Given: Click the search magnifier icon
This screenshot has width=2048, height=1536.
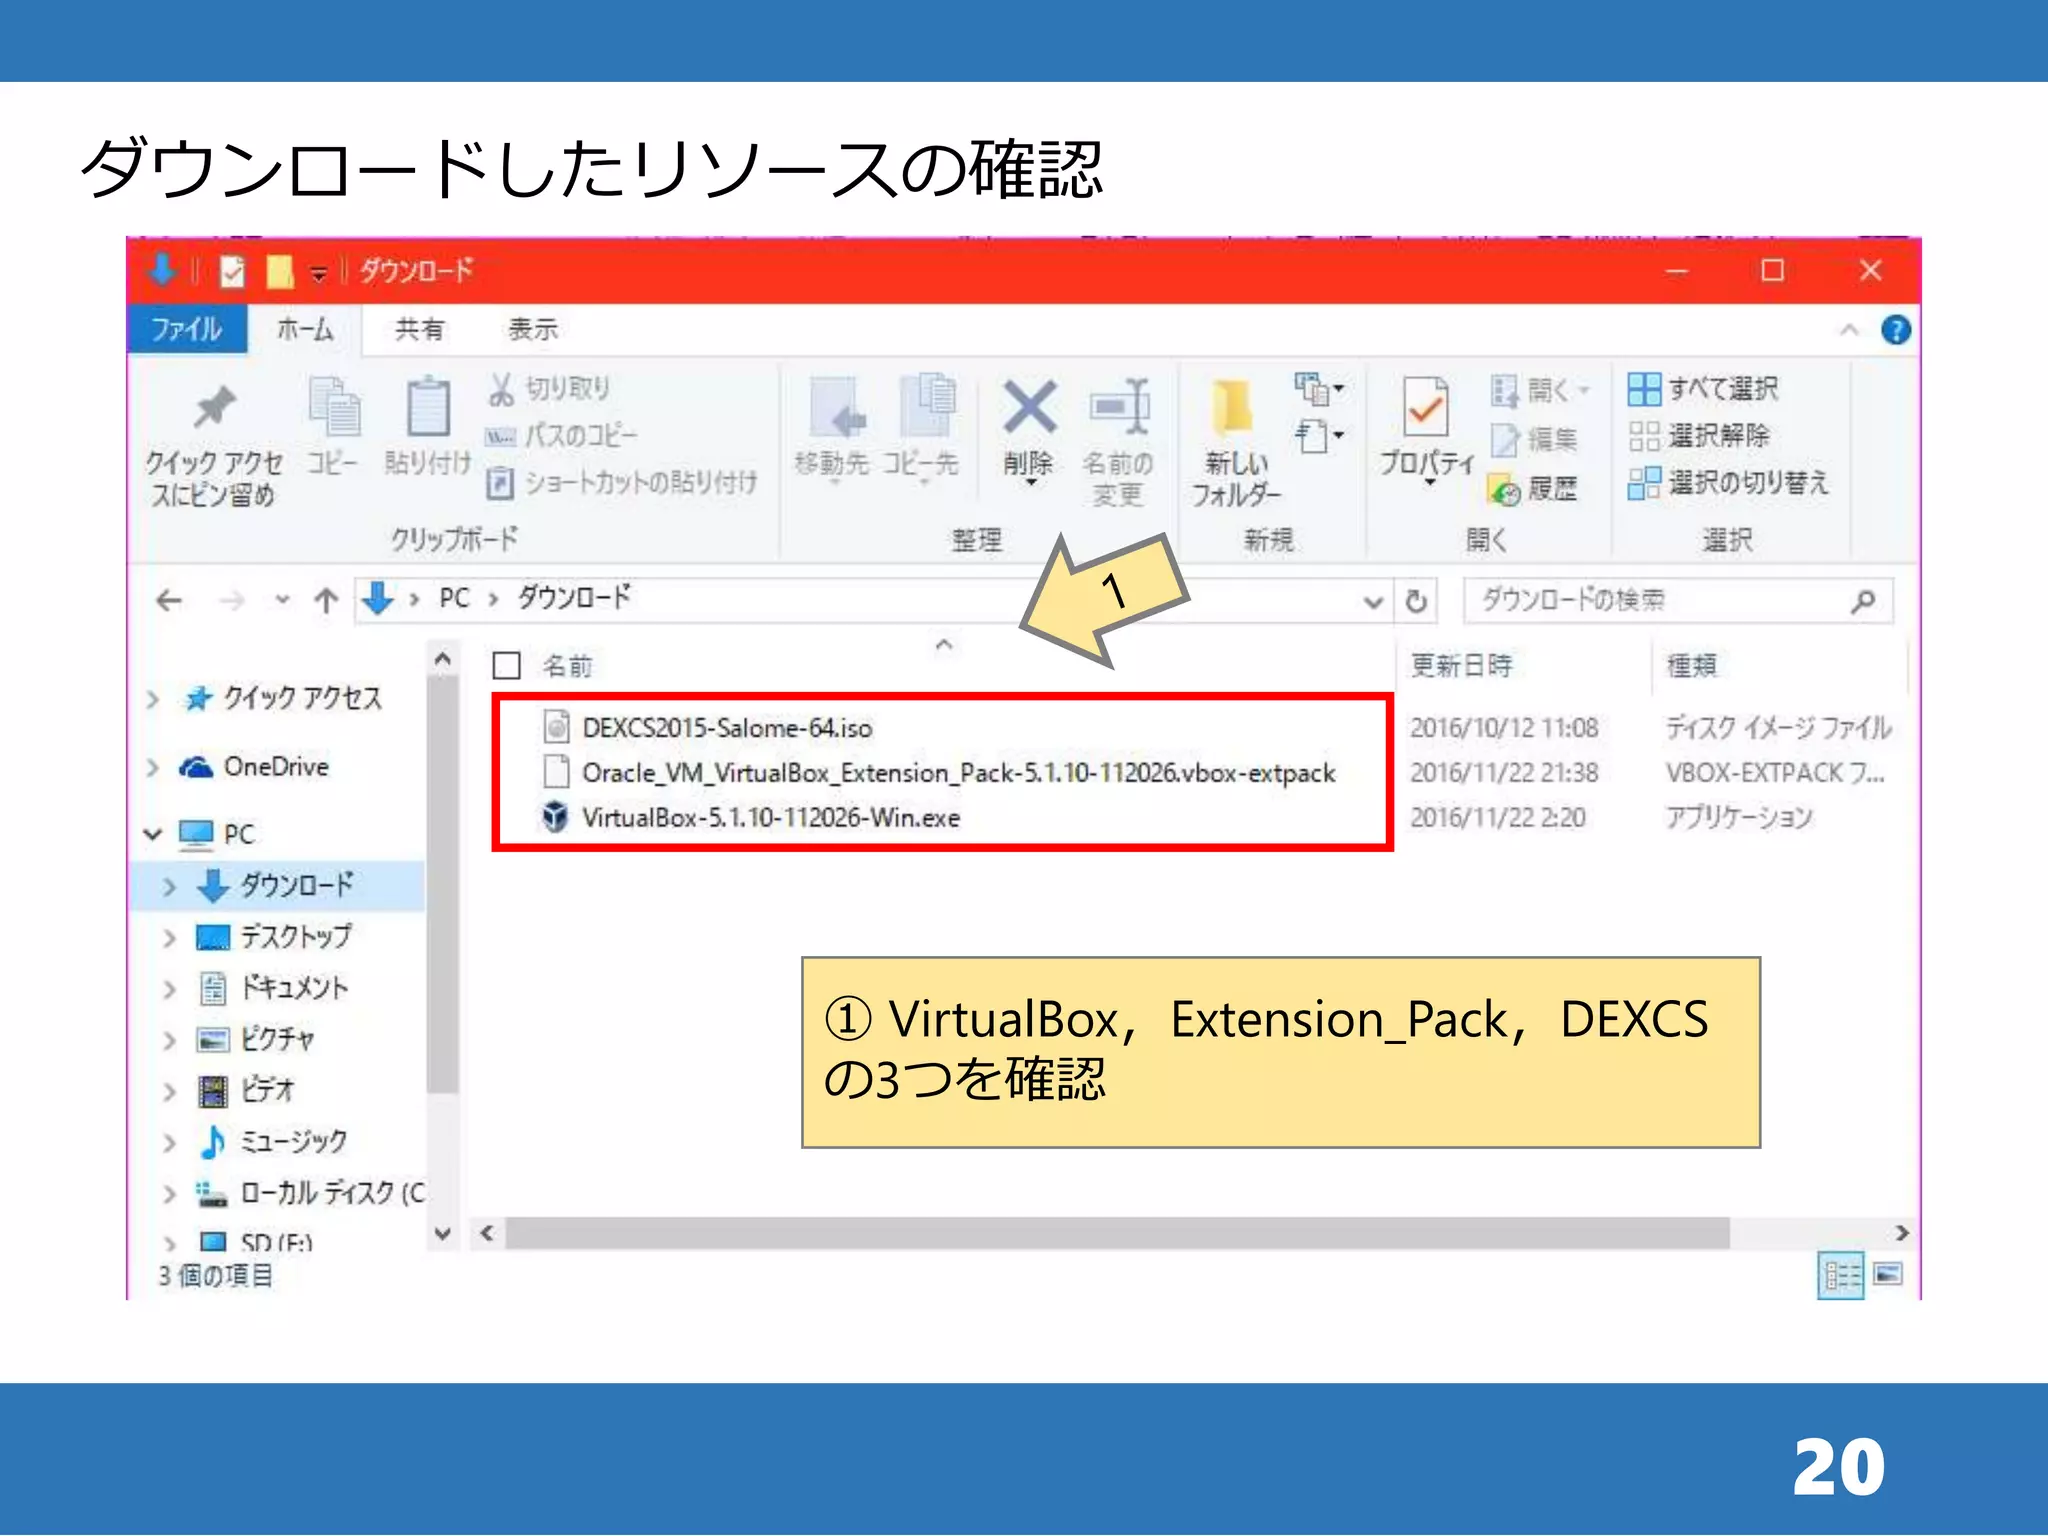Looking at the screenshot, I should [x=1863, y=601].
